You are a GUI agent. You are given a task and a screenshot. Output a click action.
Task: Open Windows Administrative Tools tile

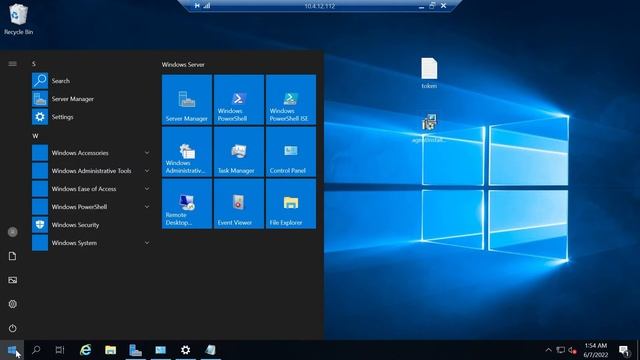187,151
